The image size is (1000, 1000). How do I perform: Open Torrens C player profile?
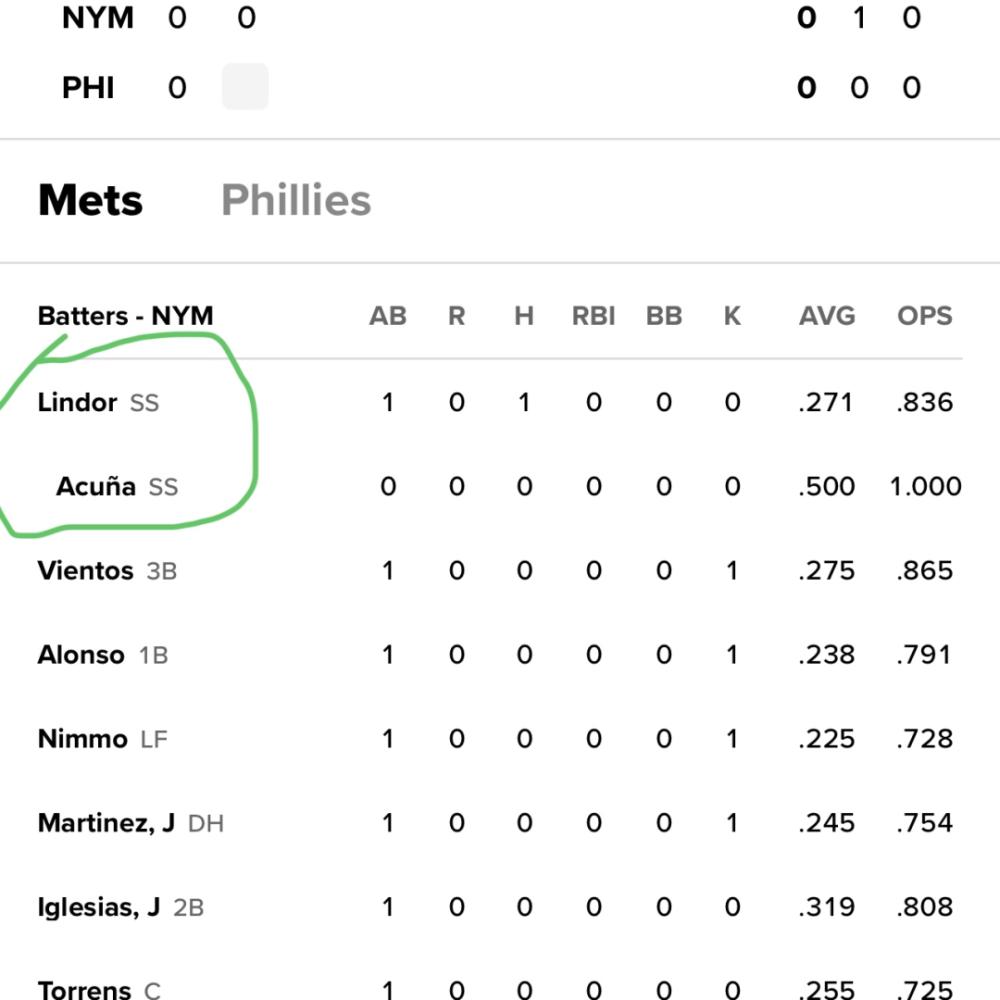(99, 990)
